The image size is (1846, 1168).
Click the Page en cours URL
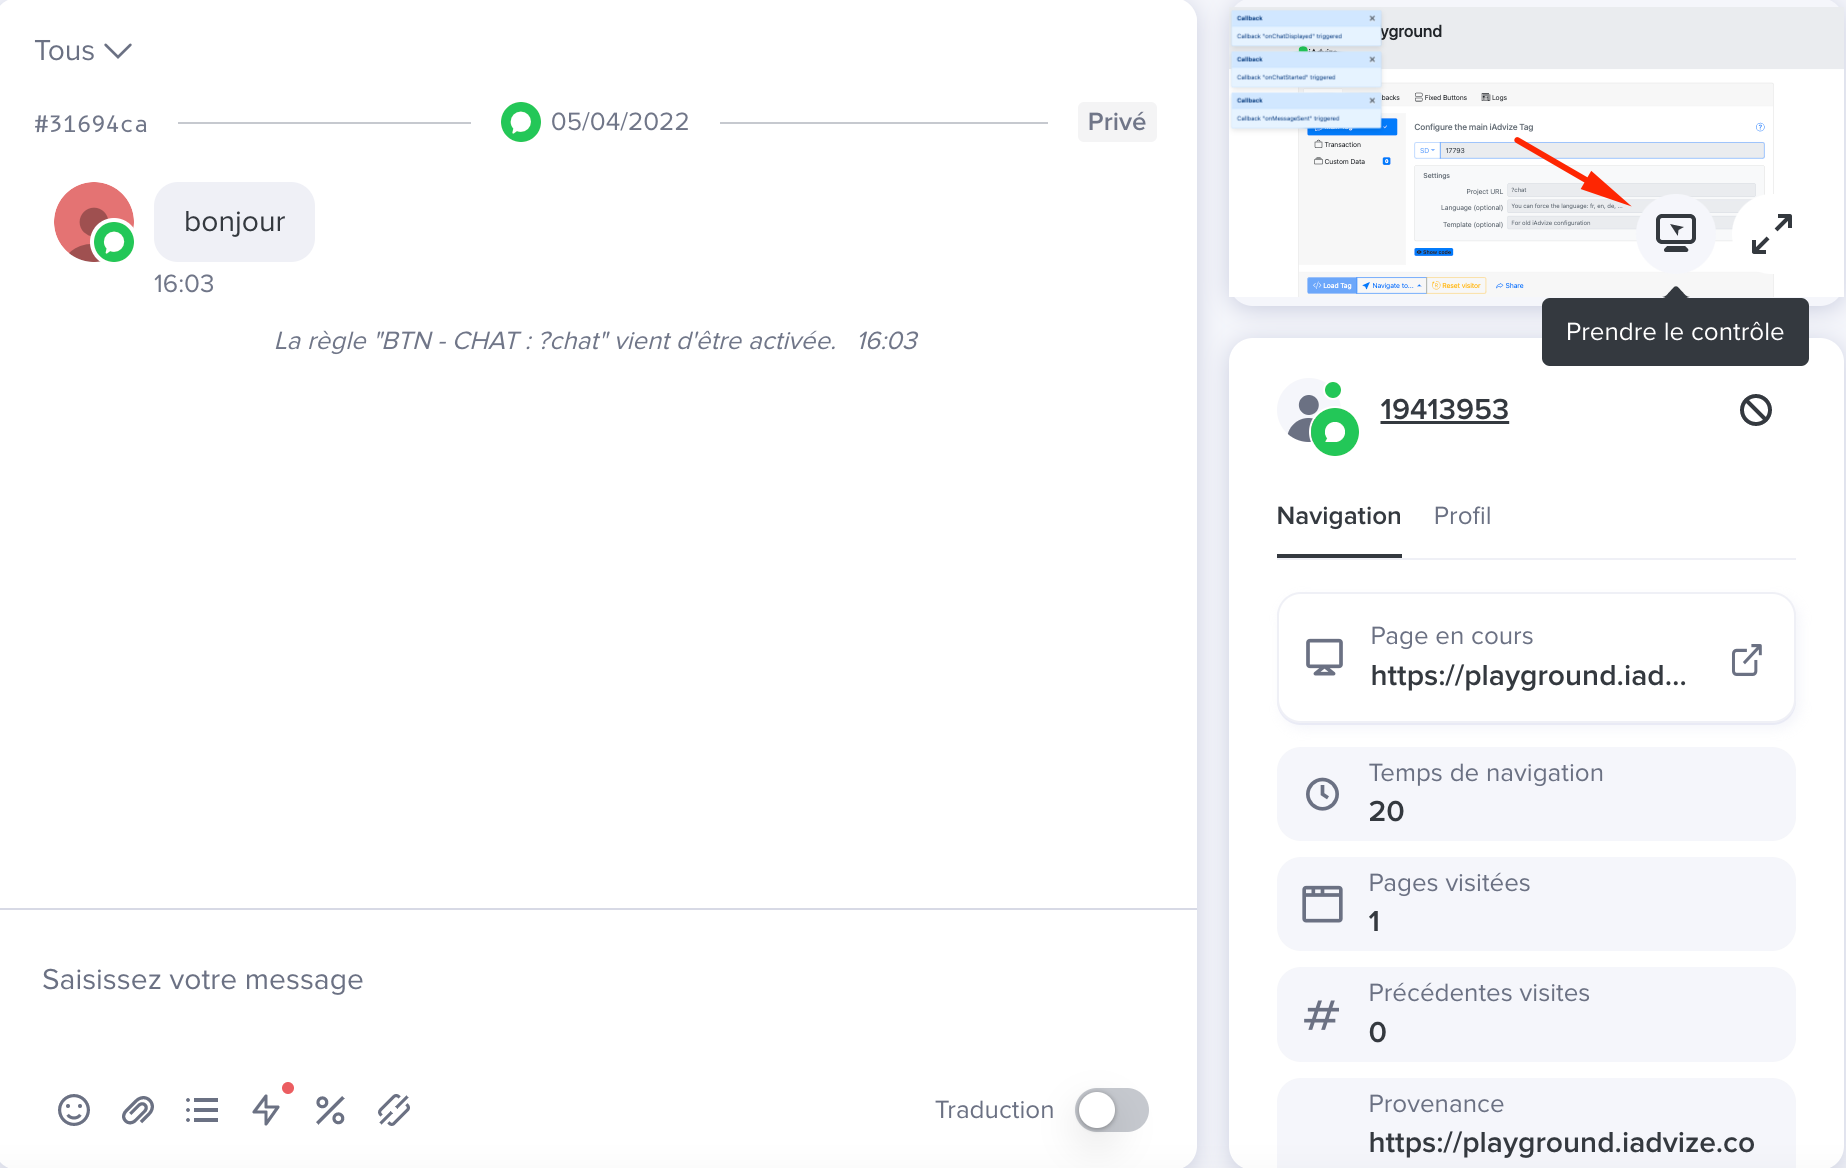1528,676
